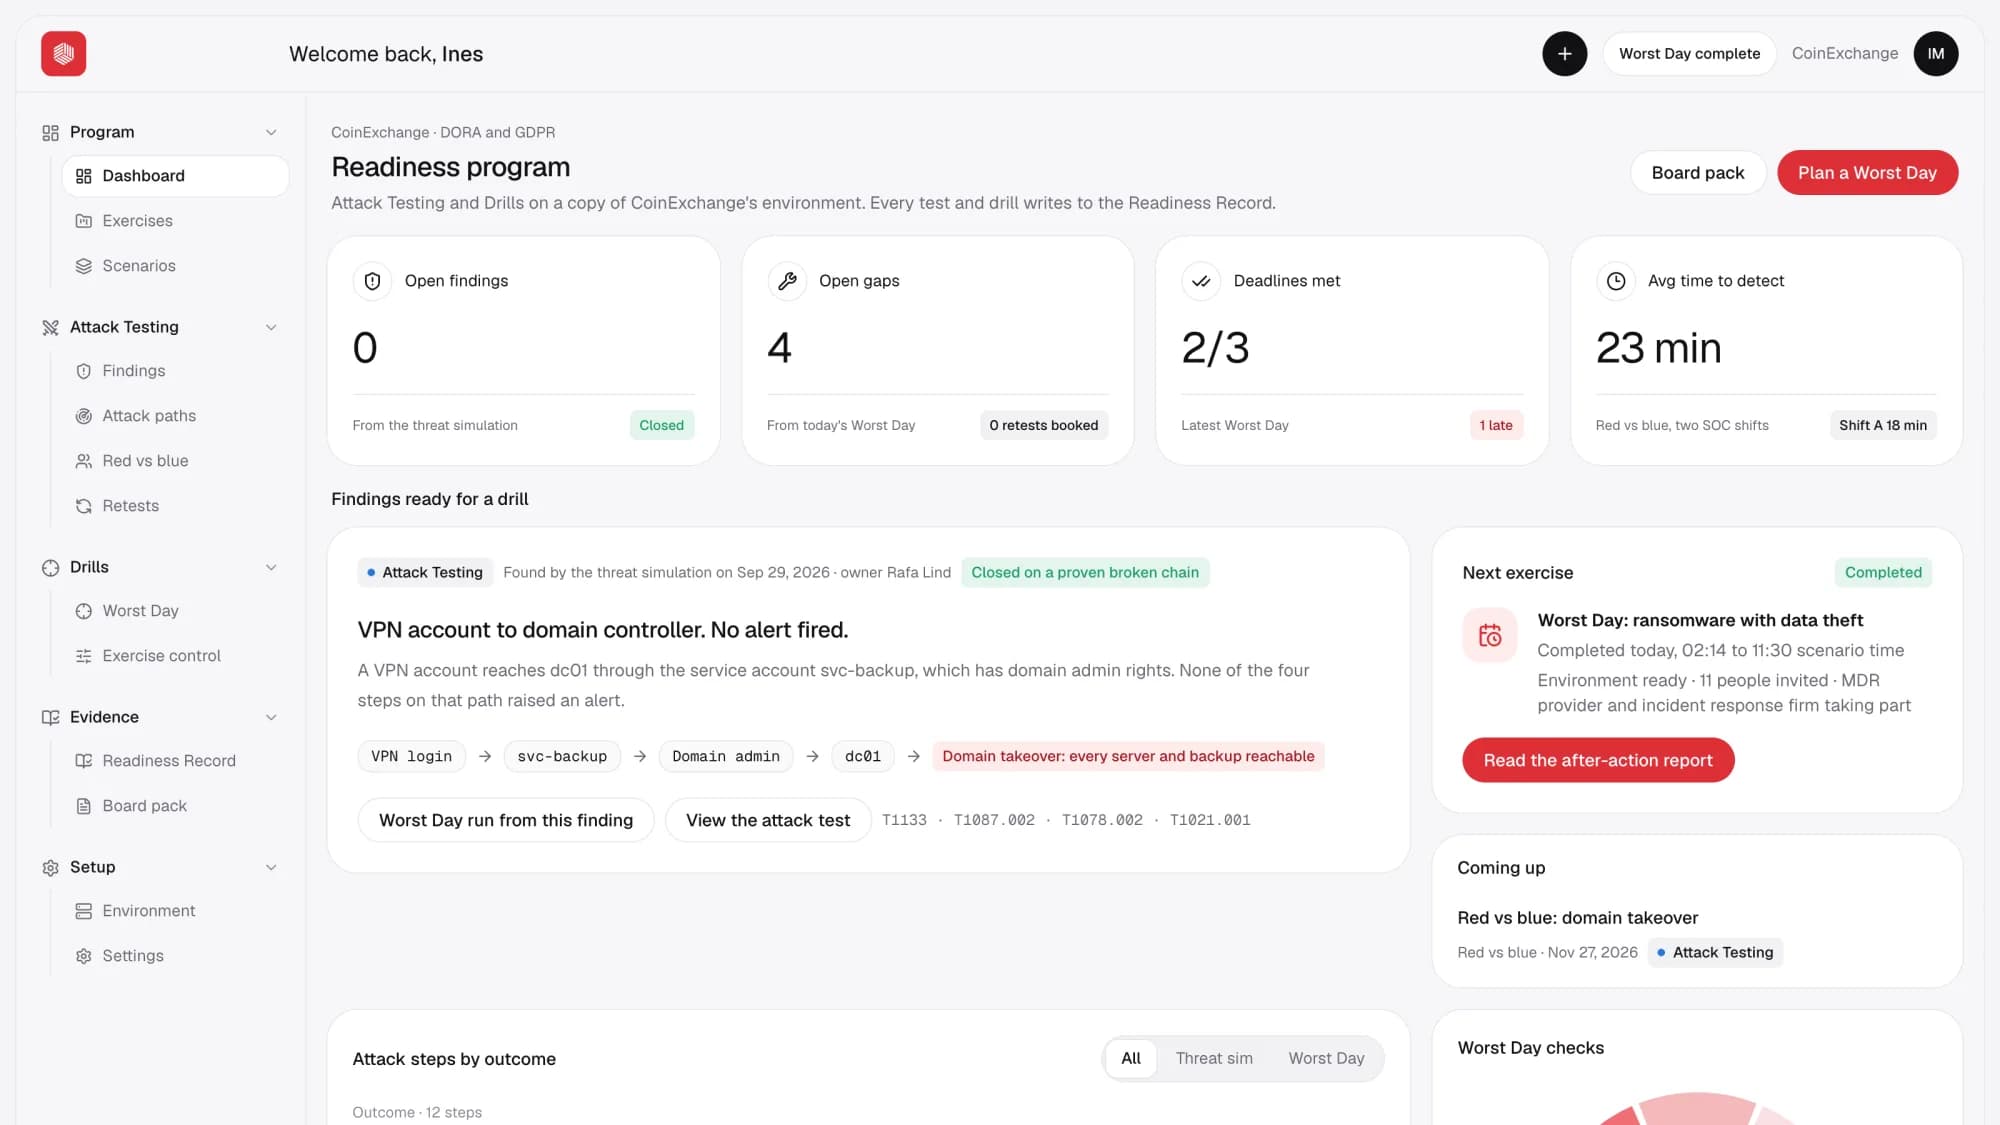This screenshot has height=1125, width=2000.
Task: Click the red app logo icon
Action: click(x=63, y=54)
